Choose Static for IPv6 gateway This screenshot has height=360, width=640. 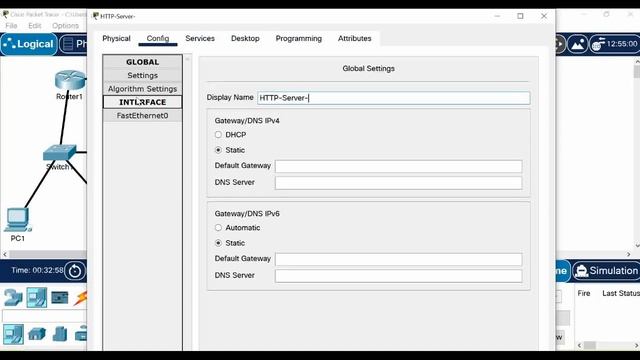[x=218, y=243]
